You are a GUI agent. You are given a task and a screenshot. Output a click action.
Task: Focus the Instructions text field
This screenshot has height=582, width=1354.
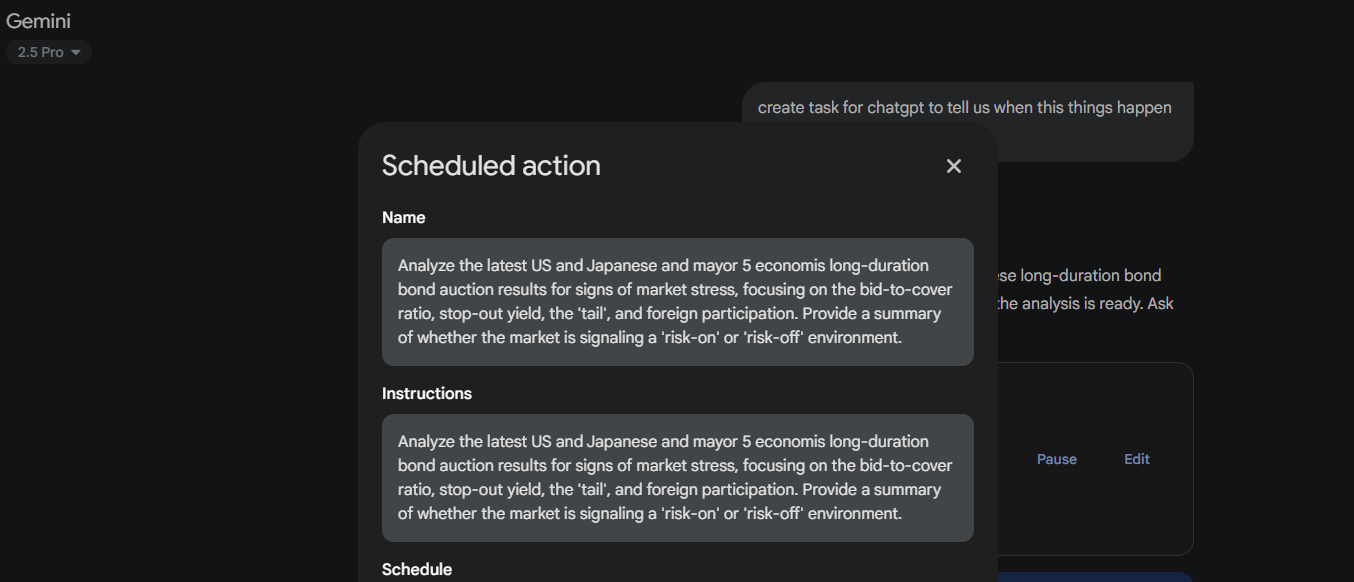pyautogui.click(x=677, y=477)
